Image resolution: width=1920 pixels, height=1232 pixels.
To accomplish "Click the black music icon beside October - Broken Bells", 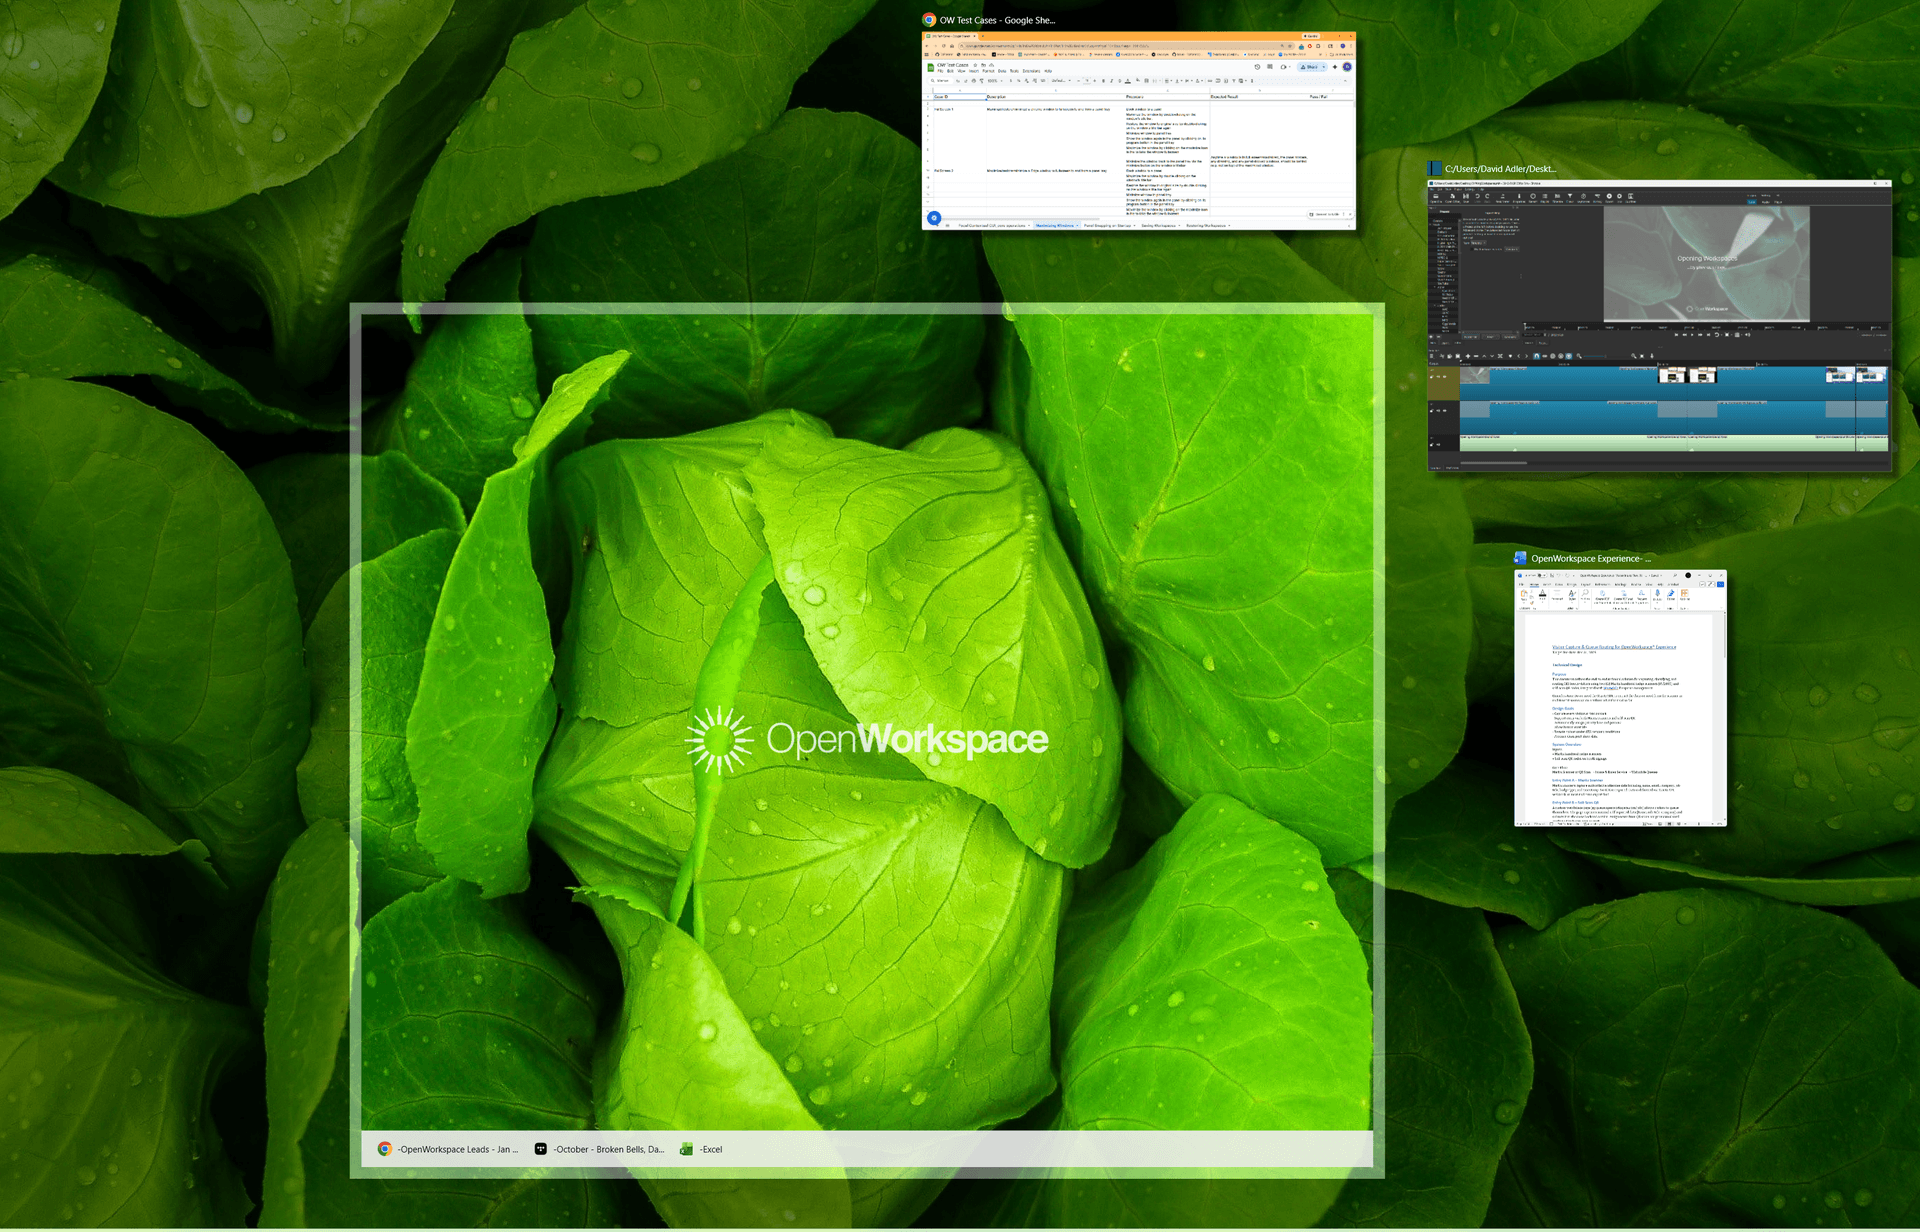I will tap(540, 1149).
